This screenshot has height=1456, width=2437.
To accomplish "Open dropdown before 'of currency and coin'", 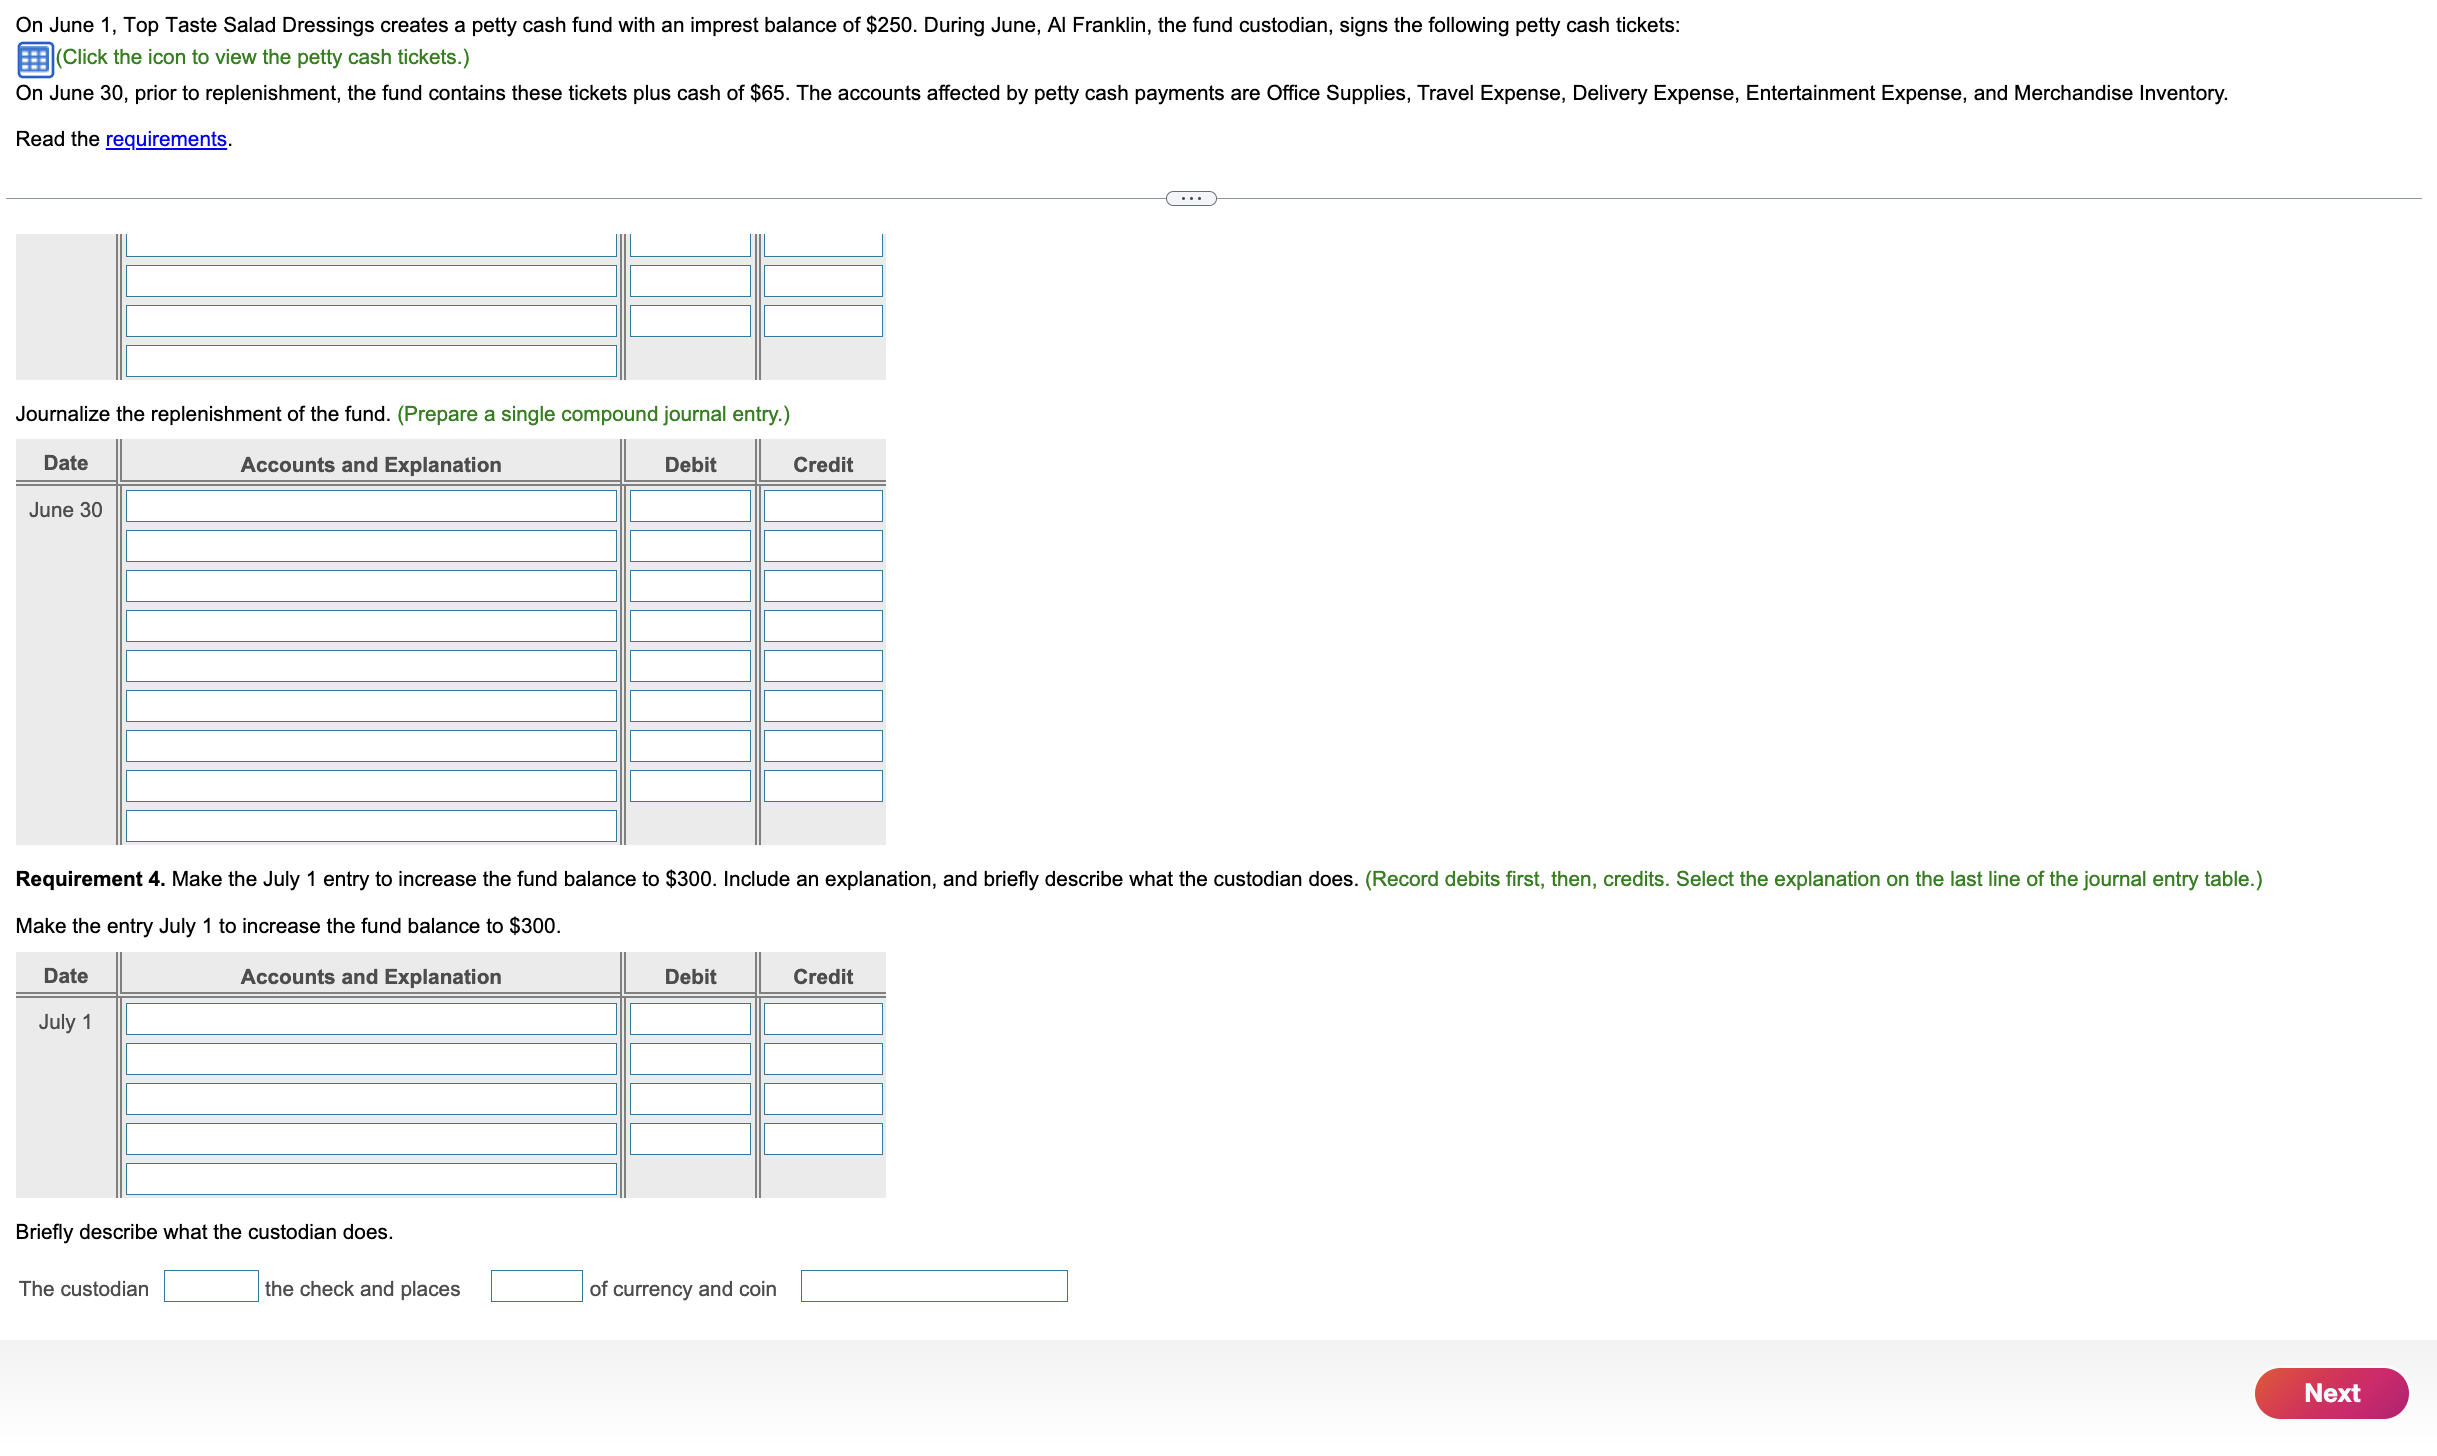I will (x=536, y=1286).
